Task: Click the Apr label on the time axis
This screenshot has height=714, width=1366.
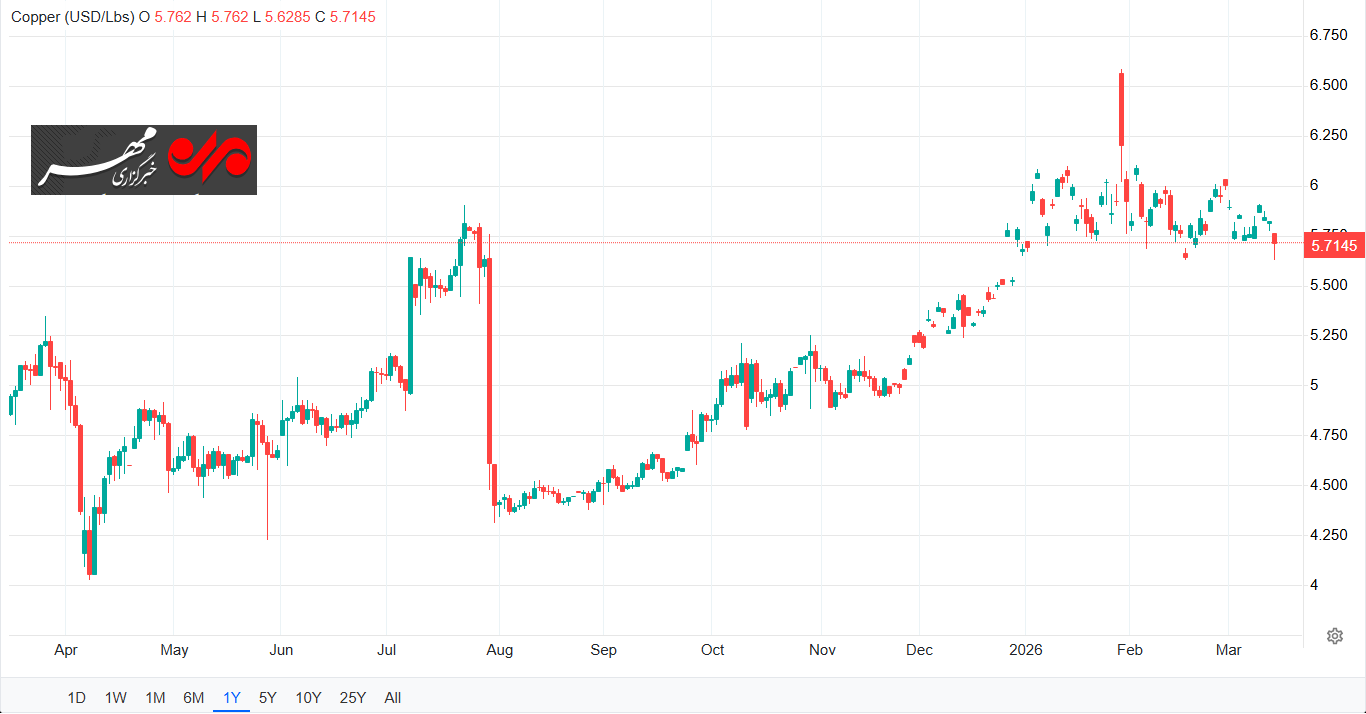Action: tap(66, 650)
